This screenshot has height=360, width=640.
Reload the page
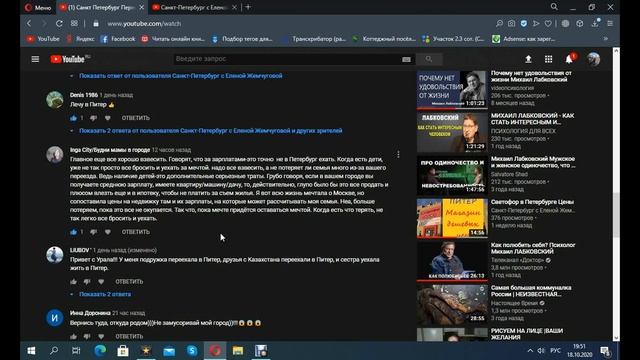coord(59,24)
